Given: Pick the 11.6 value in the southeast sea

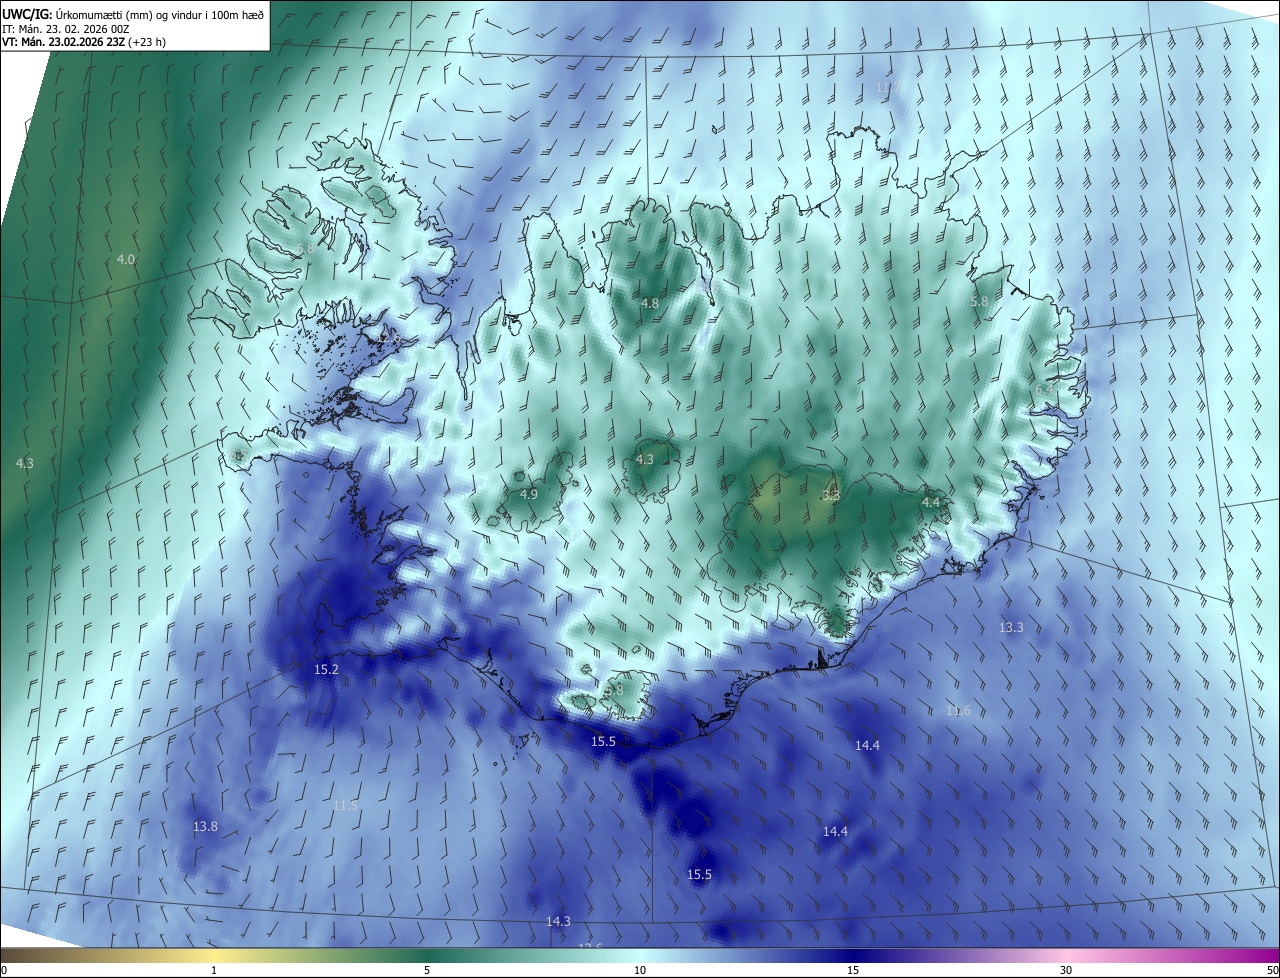Looking at the screenshot, I should coord(958,711).
